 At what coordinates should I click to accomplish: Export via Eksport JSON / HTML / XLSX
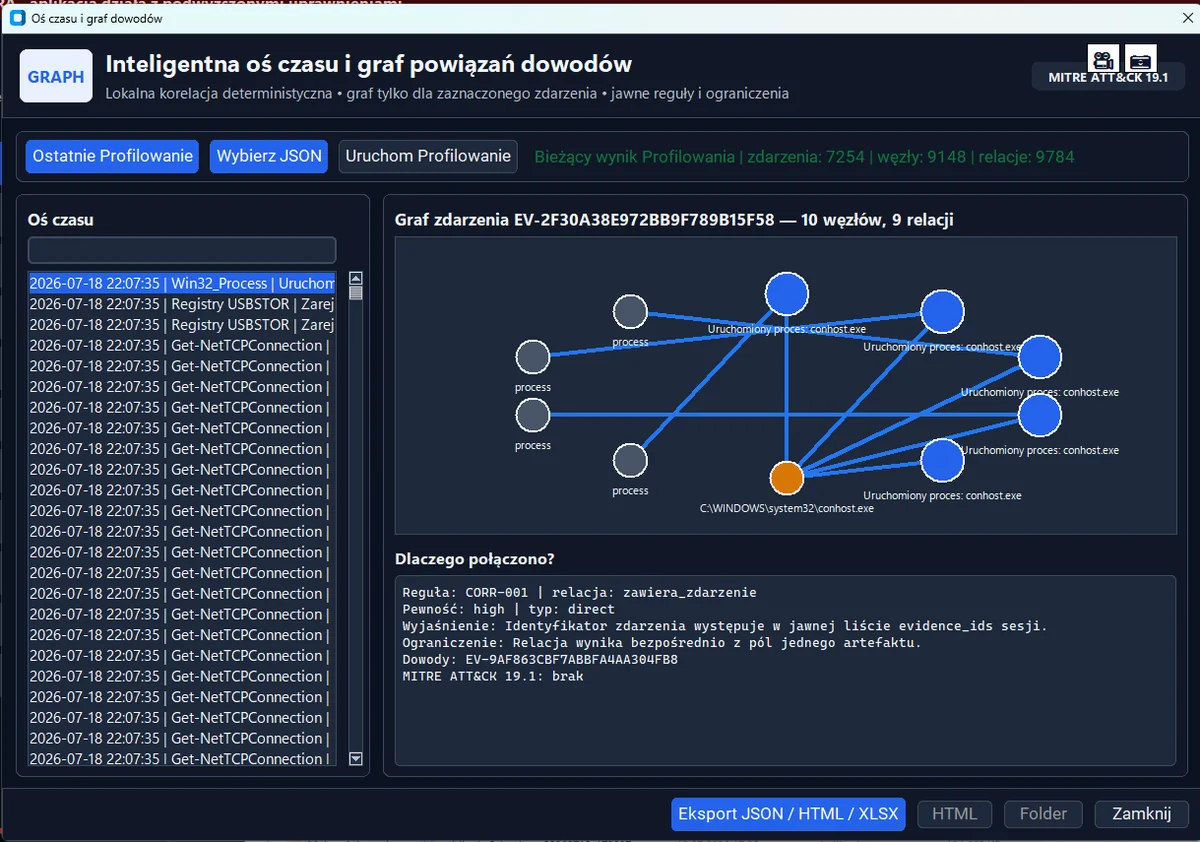[x=789, y=814]
